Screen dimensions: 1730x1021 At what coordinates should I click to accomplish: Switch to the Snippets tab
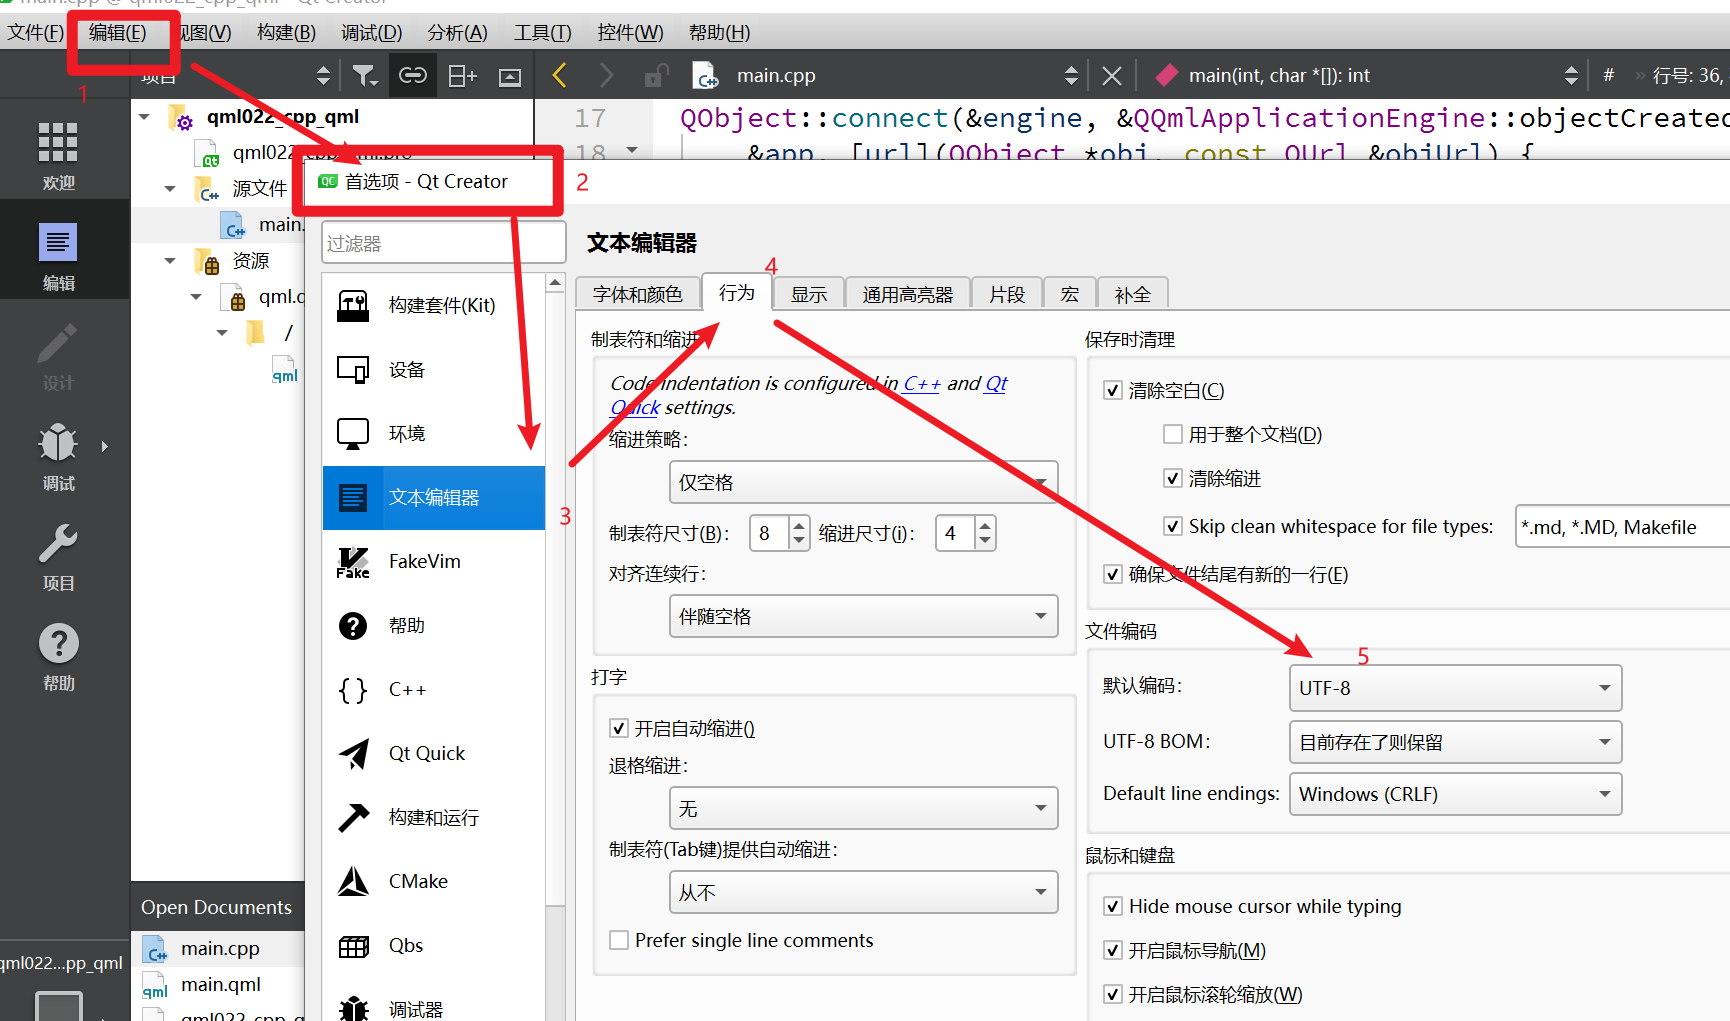tap(1007, 294)
